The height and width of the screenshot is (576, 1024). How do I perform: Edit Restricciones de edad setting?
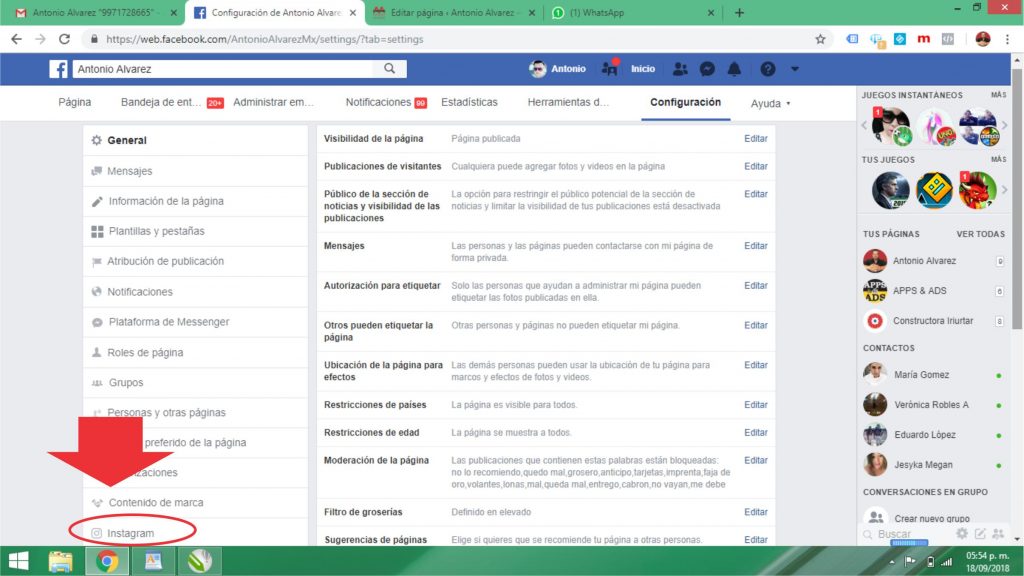(756, 432)
